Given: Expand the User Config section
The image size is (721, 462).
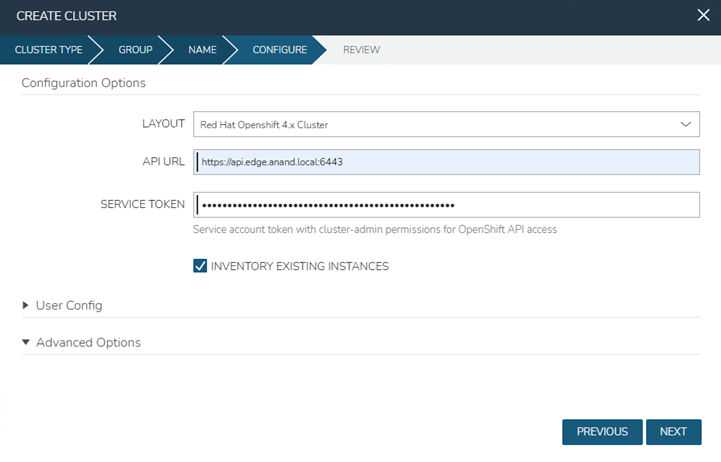Looking at the screenshot, I should [69, 305].
